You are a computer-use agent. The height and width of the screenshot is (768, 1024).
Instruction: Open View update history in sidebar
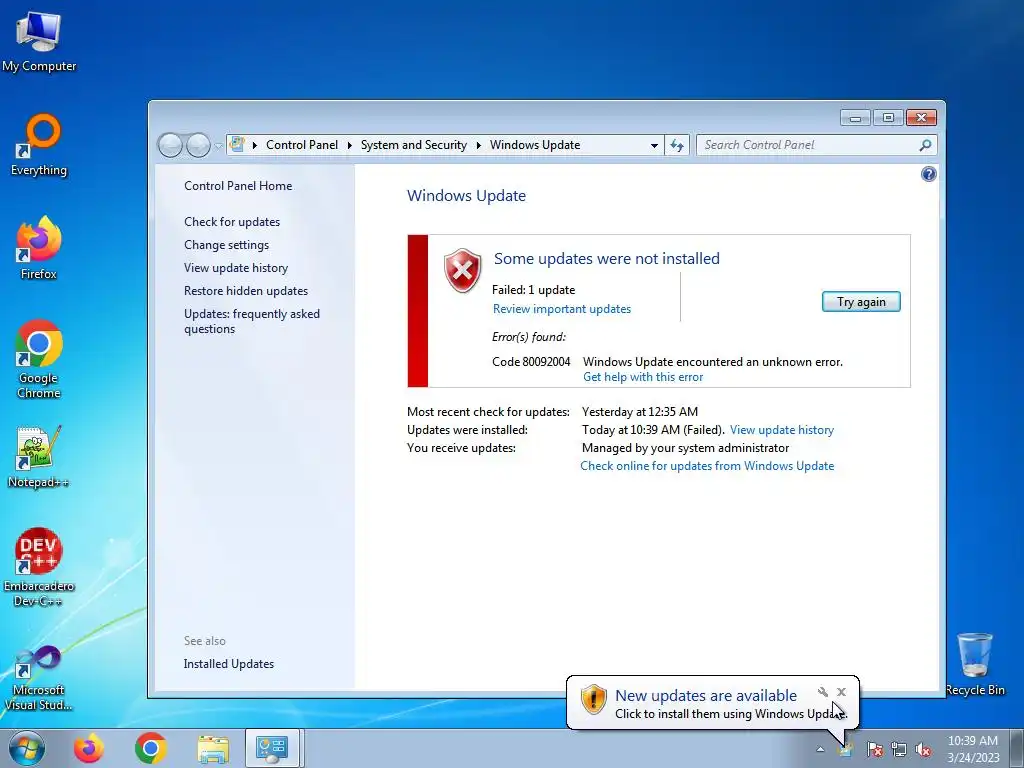[x=236, y=268]
